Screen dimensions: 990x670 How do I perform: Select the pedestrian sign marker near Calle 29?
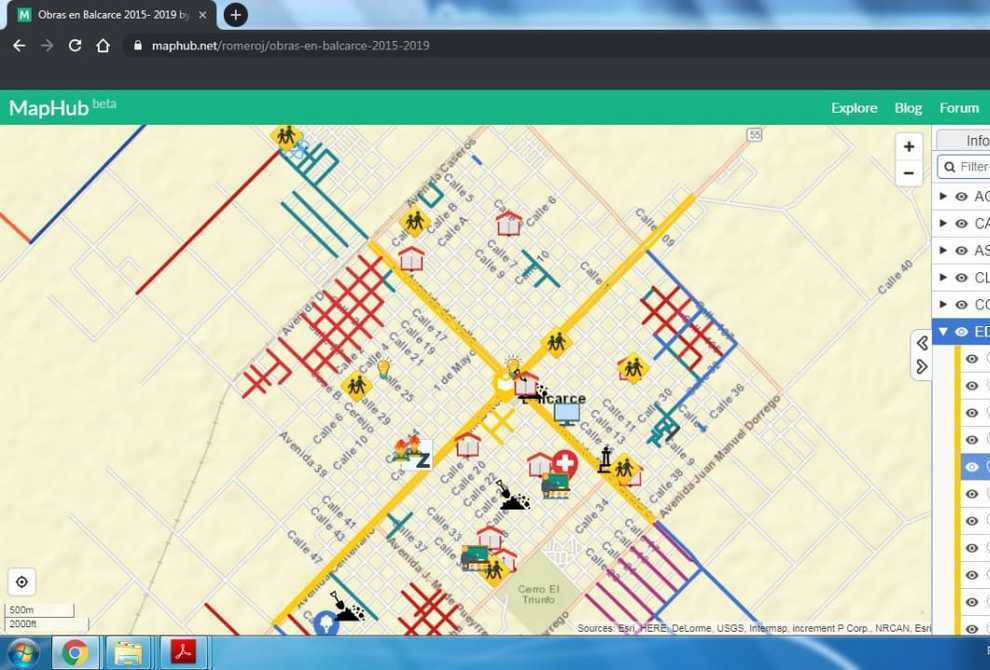click(356, 385)
